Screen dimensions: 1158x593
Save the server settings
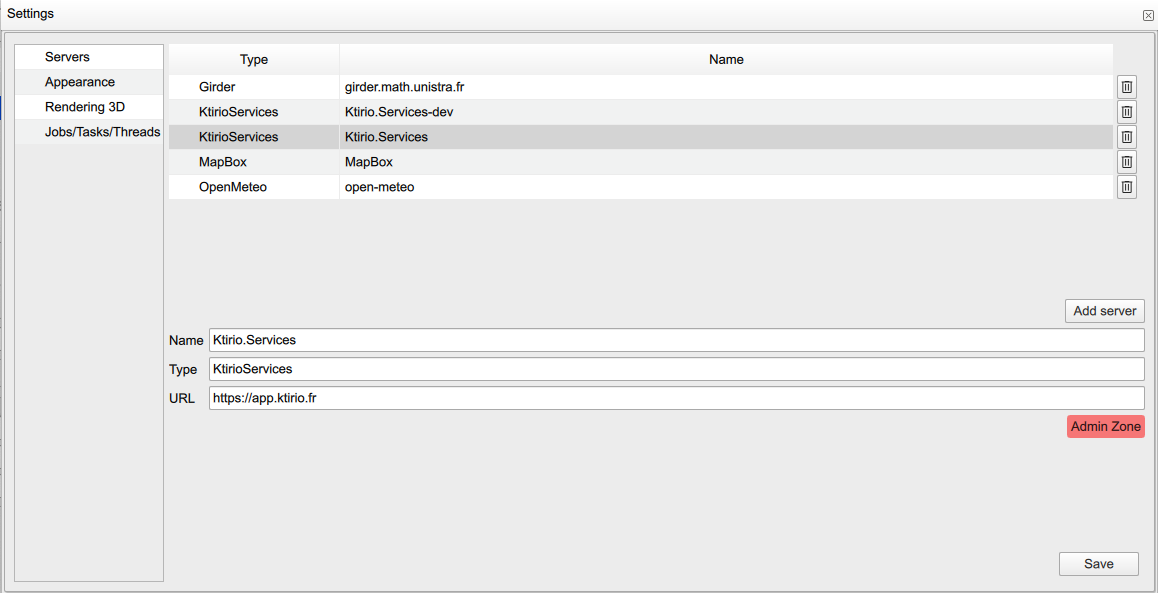tap(1098, 563)
